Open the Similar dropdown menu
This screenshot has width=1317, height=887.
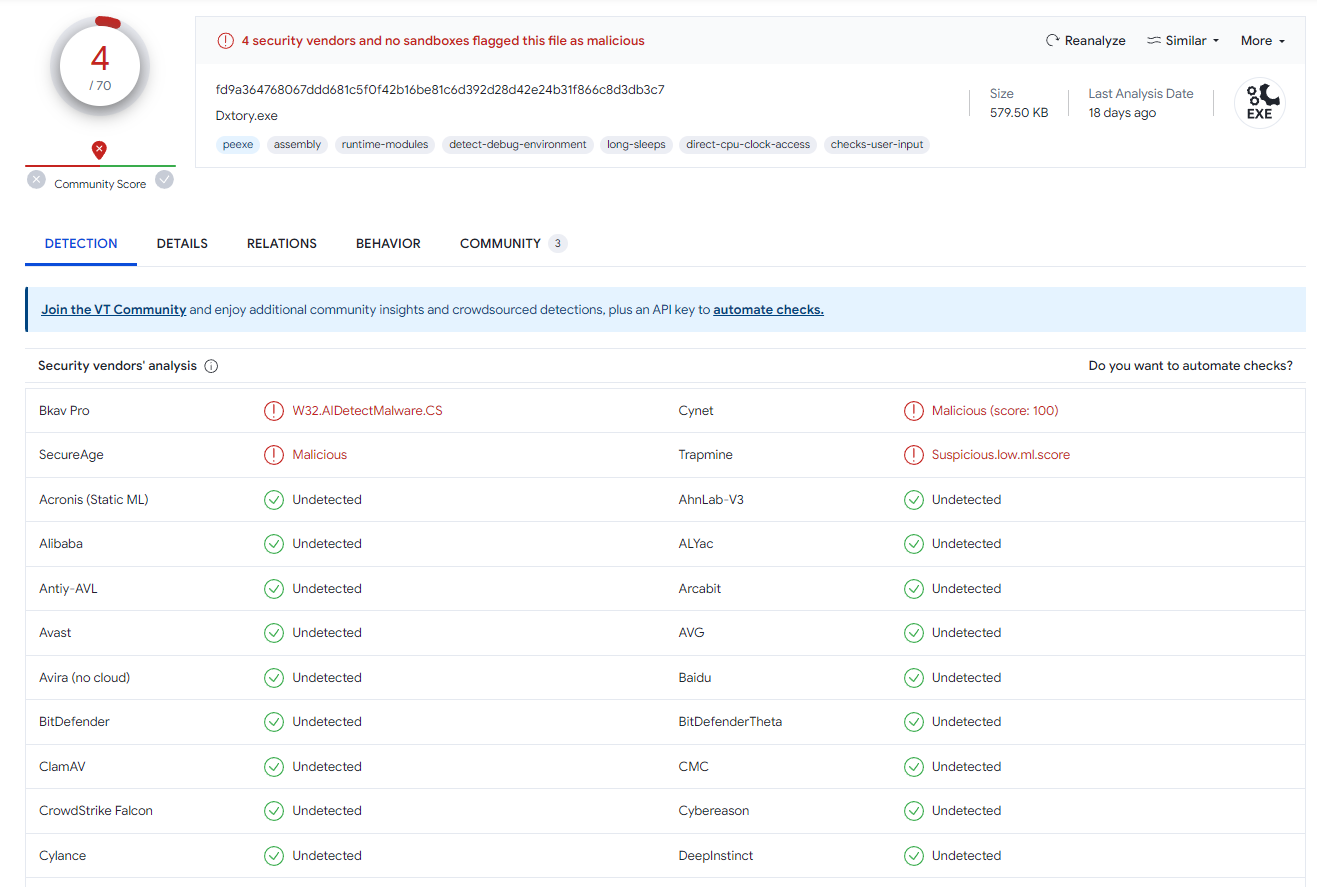click(x=1183, y=41)
